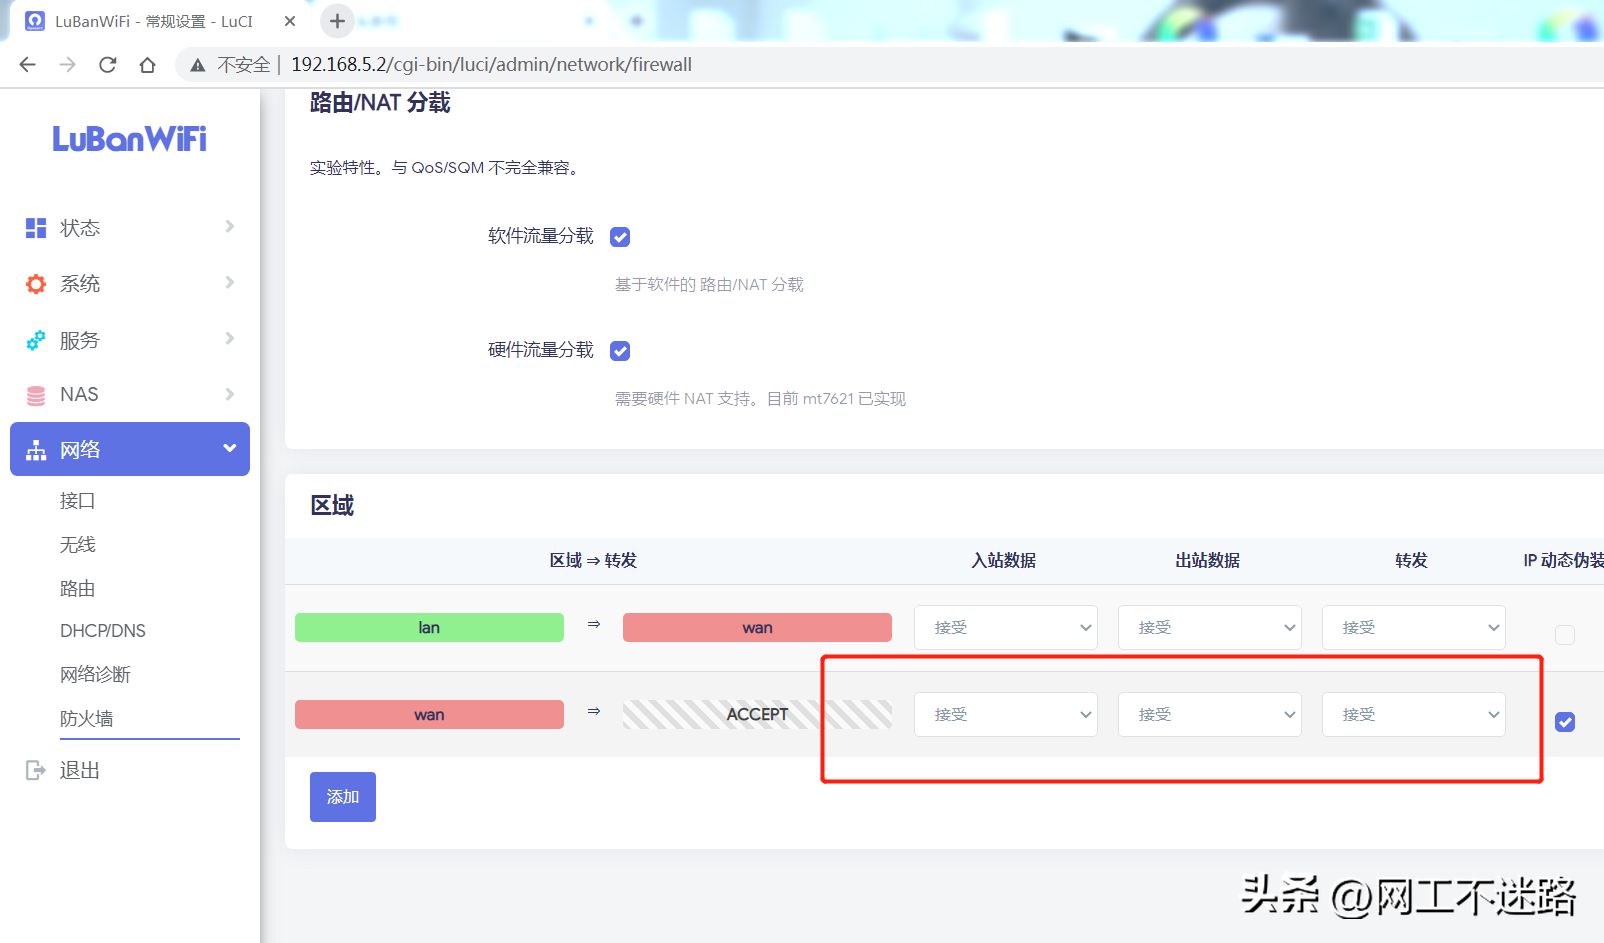1604x943 pixels.
Task: Click the 添加 button
Action: tap(343, 797)
